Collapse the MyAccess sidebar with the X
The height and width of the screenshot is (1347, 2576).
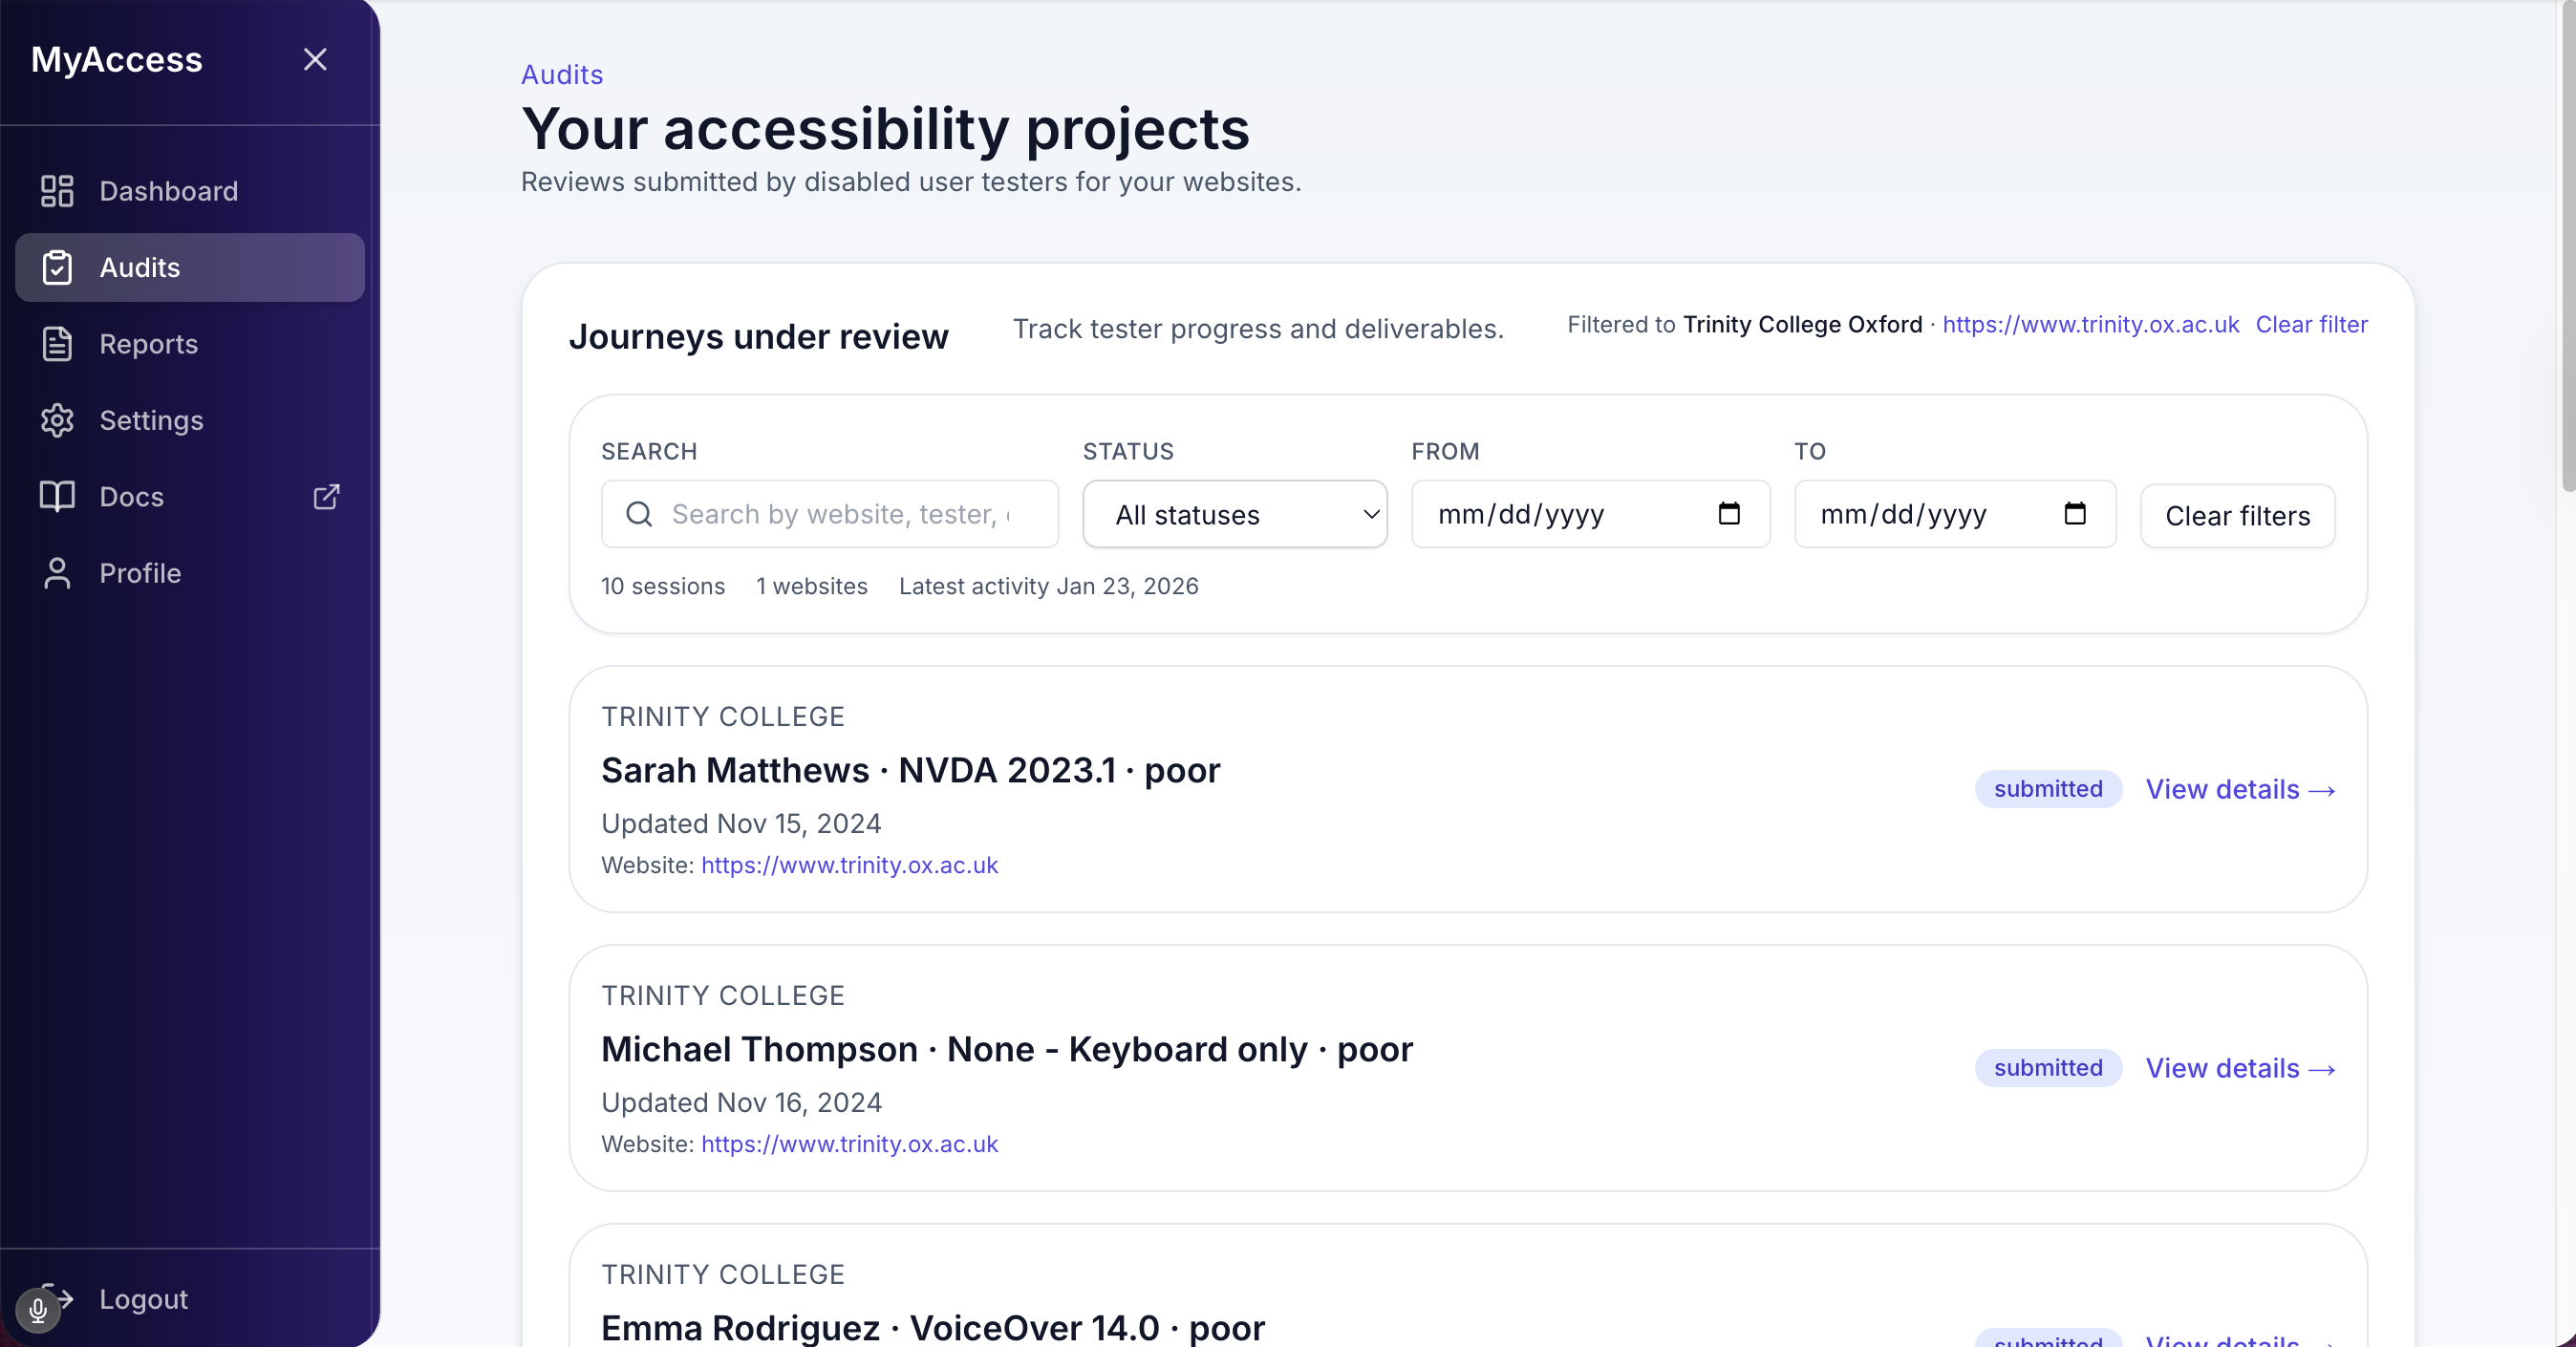(315, 59)
